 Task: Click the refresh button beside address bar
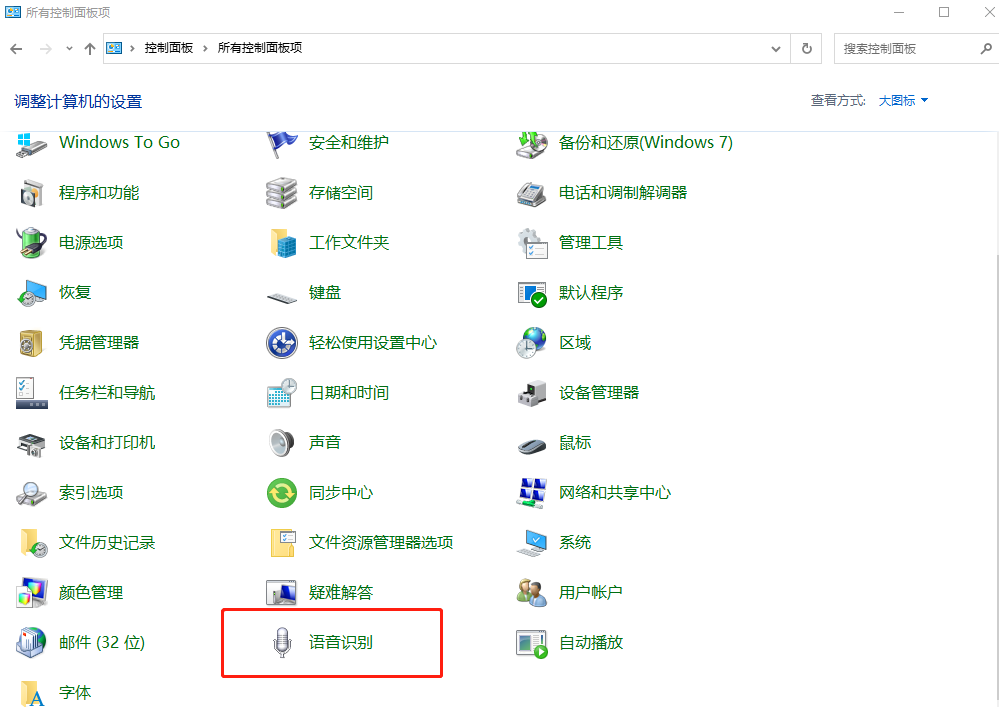tap(807, 48)
